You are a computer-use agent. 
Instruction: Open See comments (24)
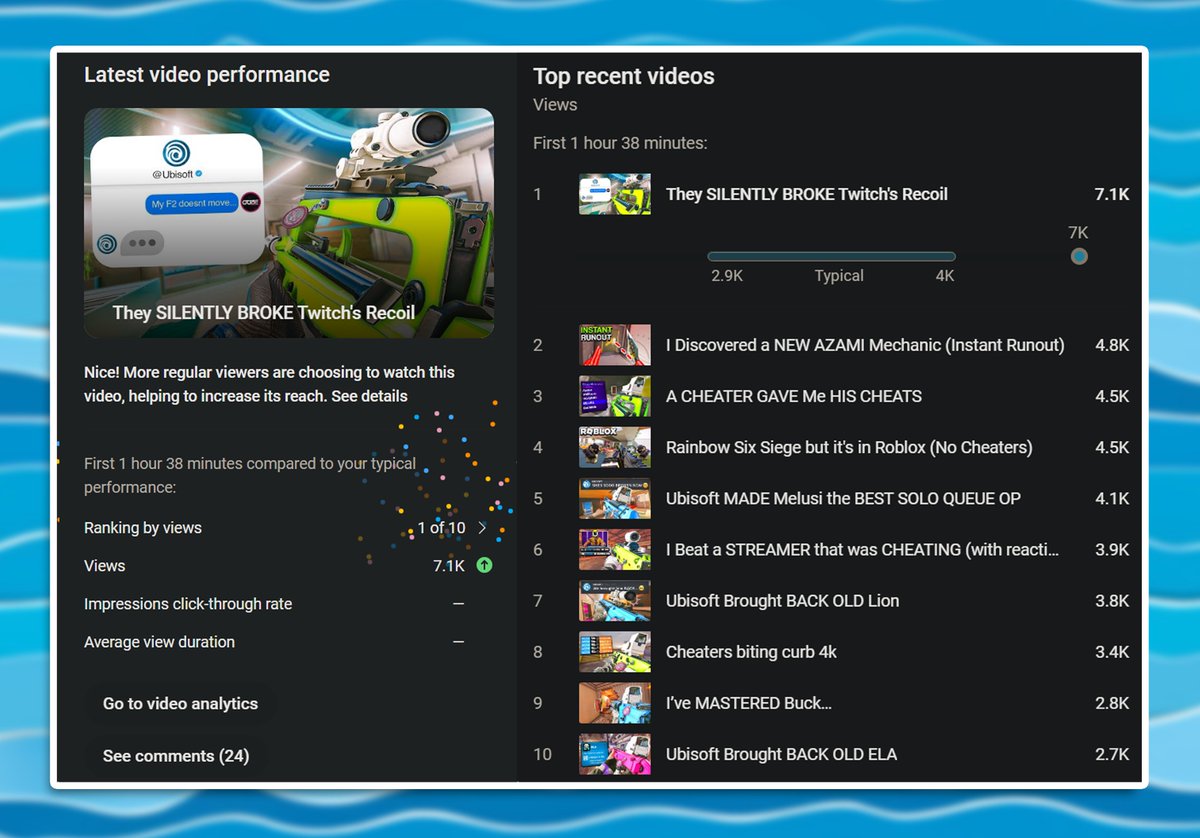click(x=175, y=756)
